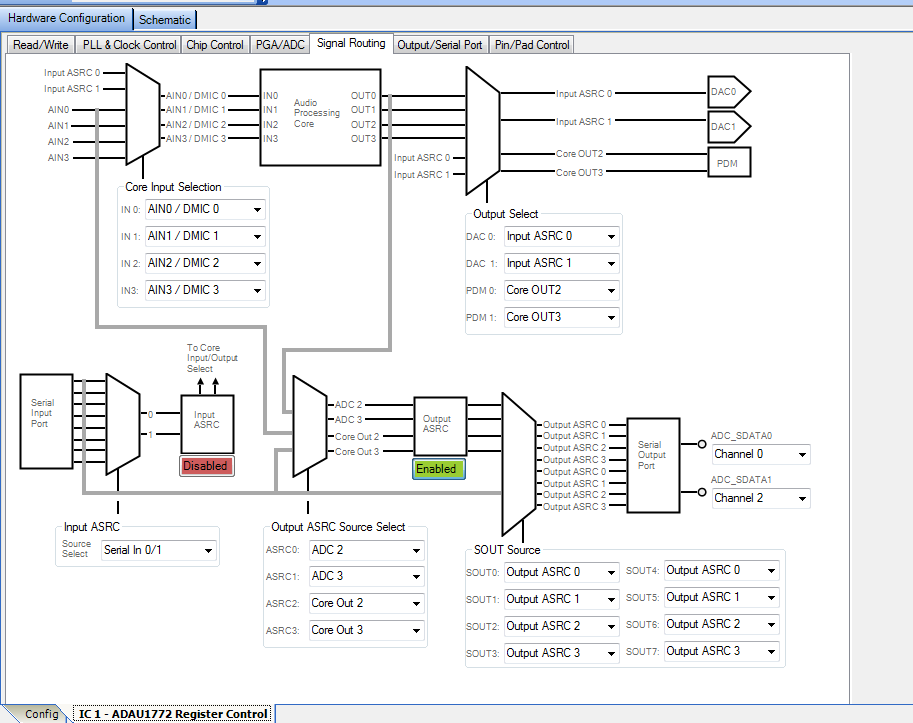
Task: Open the SOUT4 source dropdown
Action: pos(721,570)
